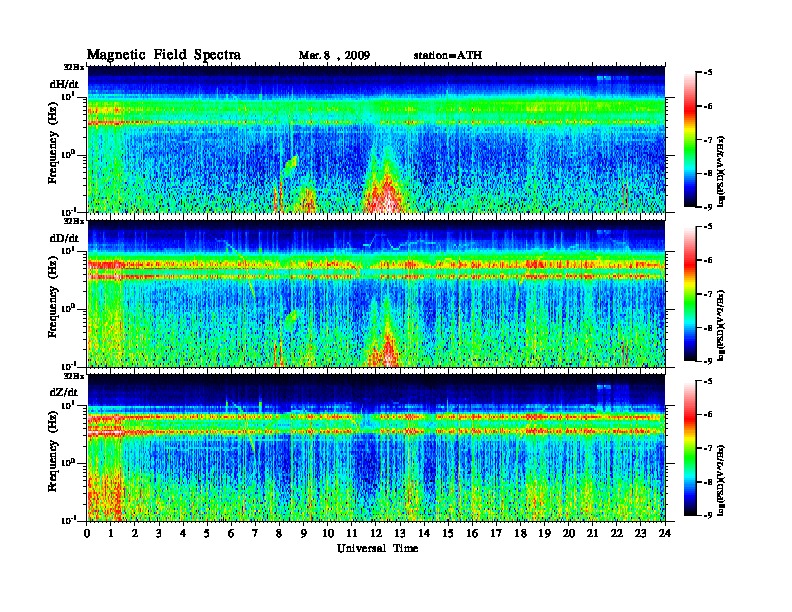
Task: Click the '32Hz' label atop the dH/dt panel
Action: pos(73,67)
